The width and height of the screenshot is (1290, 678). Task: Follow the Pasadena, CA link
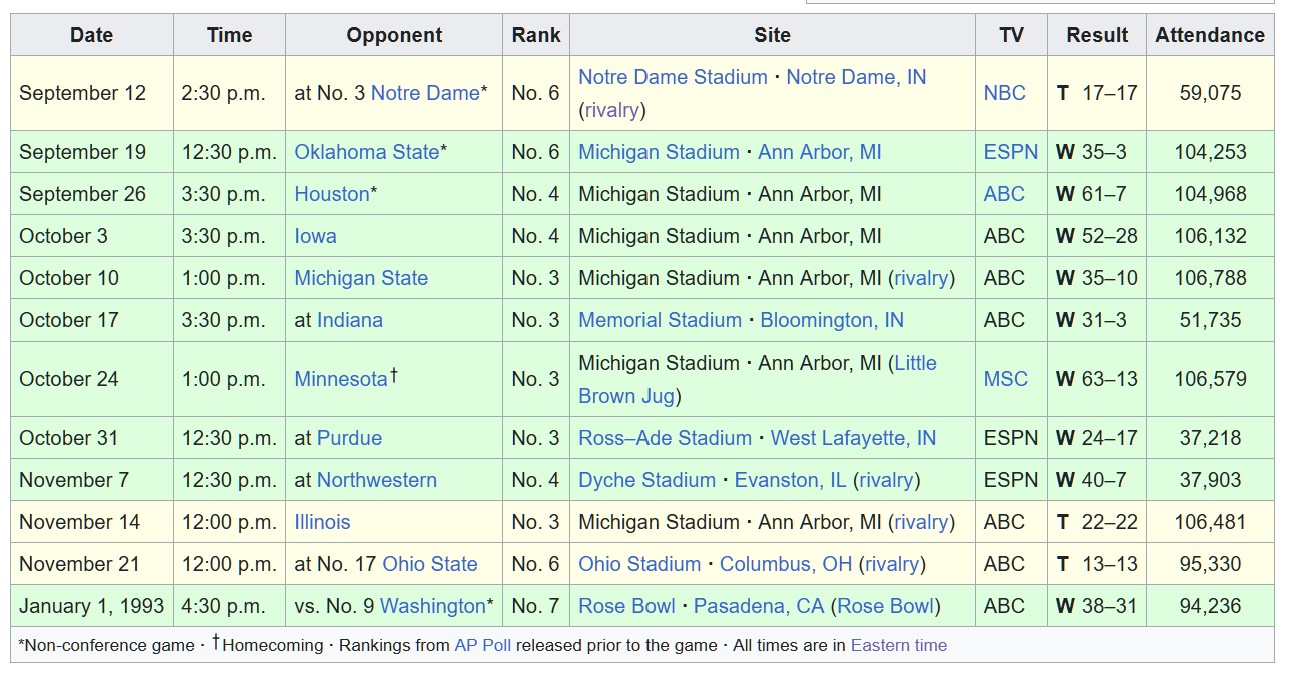(x=758, y=606)
